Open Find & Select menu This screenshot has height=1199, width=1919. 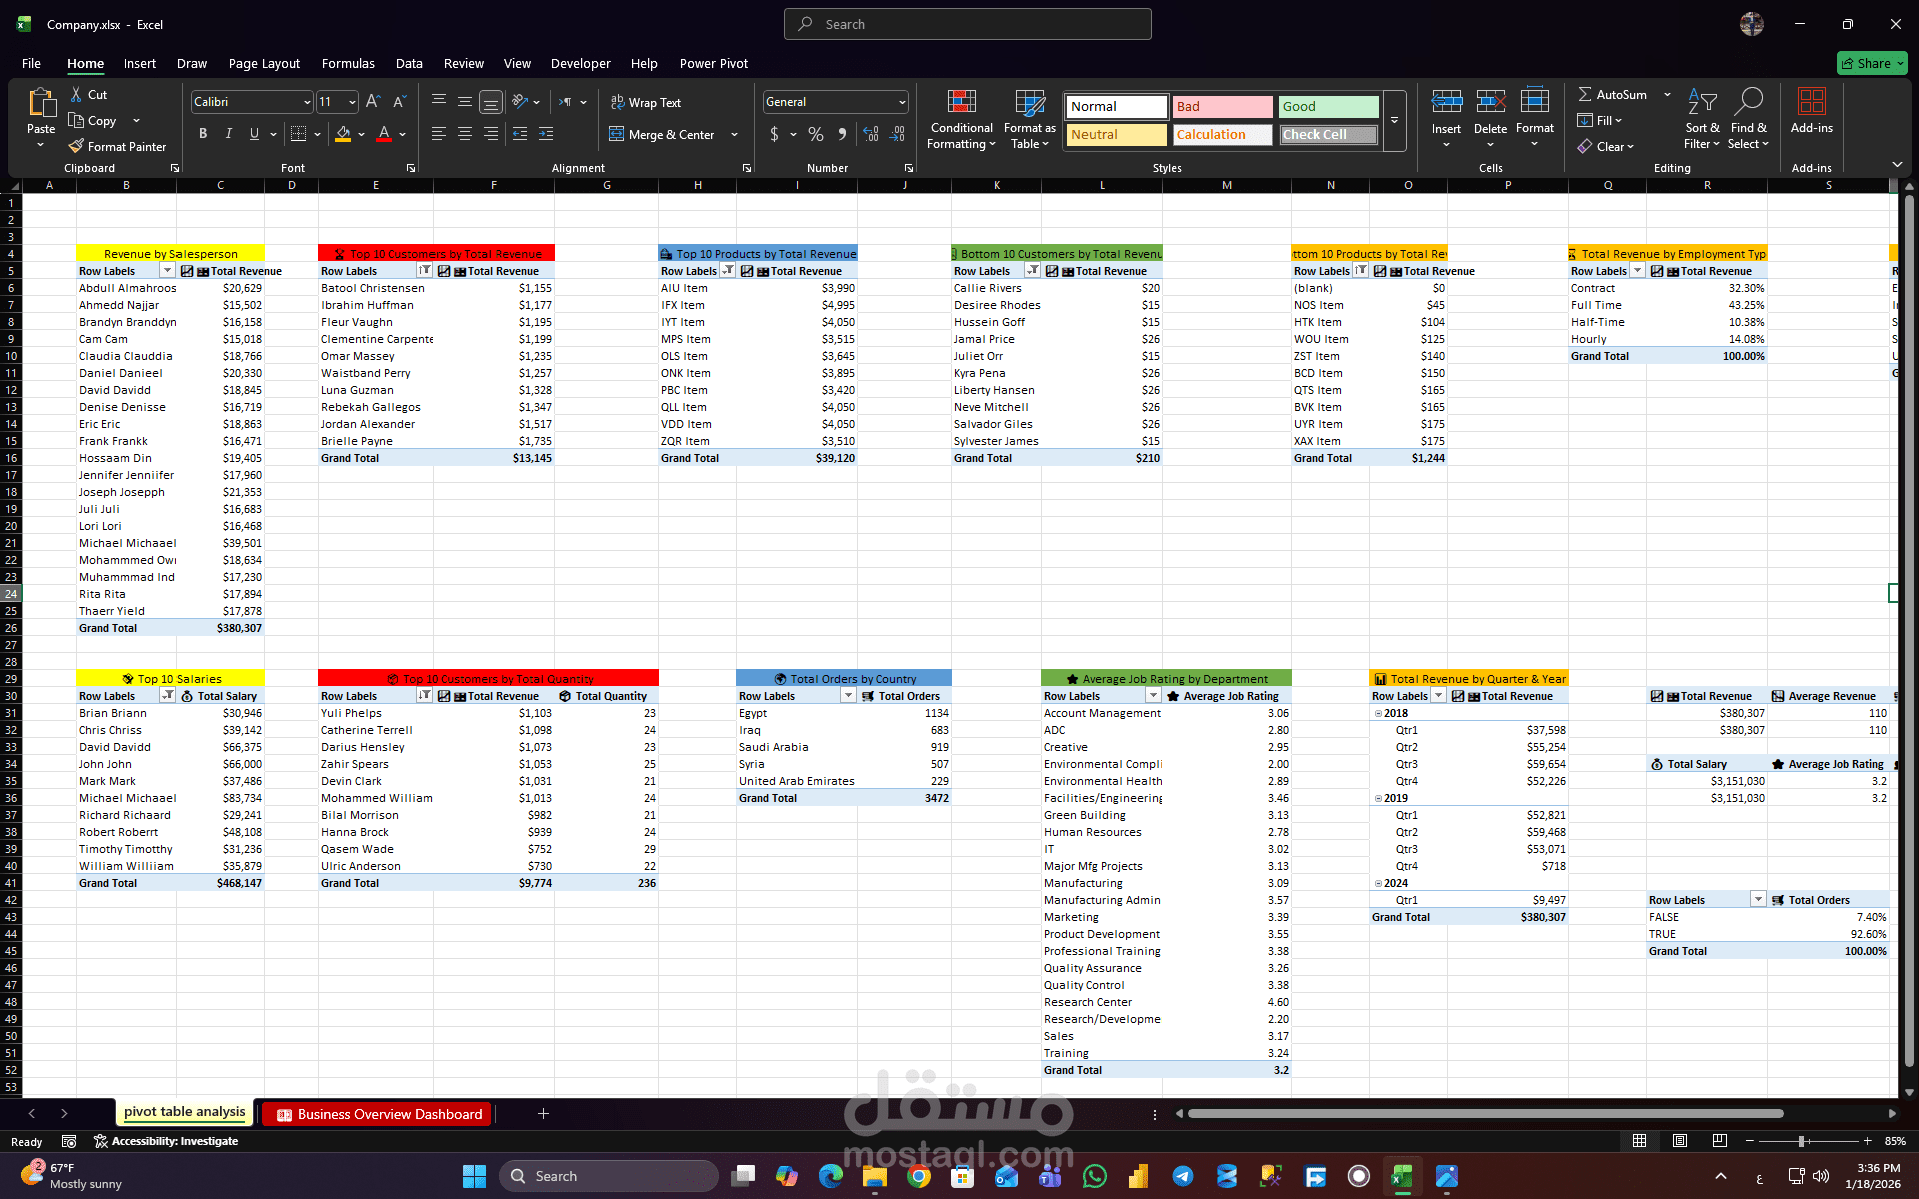point(1748,119)
